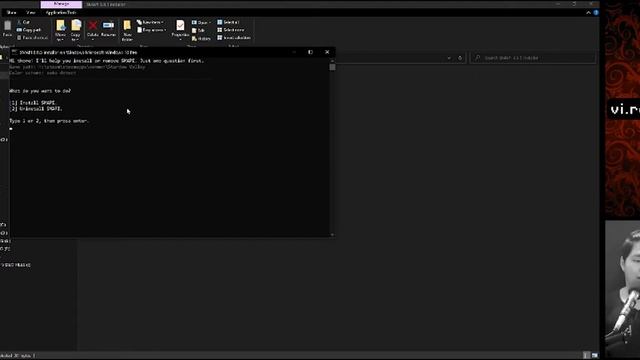Refresh the Explorer address bar
640x360 pixels.
tap(460, 58)
